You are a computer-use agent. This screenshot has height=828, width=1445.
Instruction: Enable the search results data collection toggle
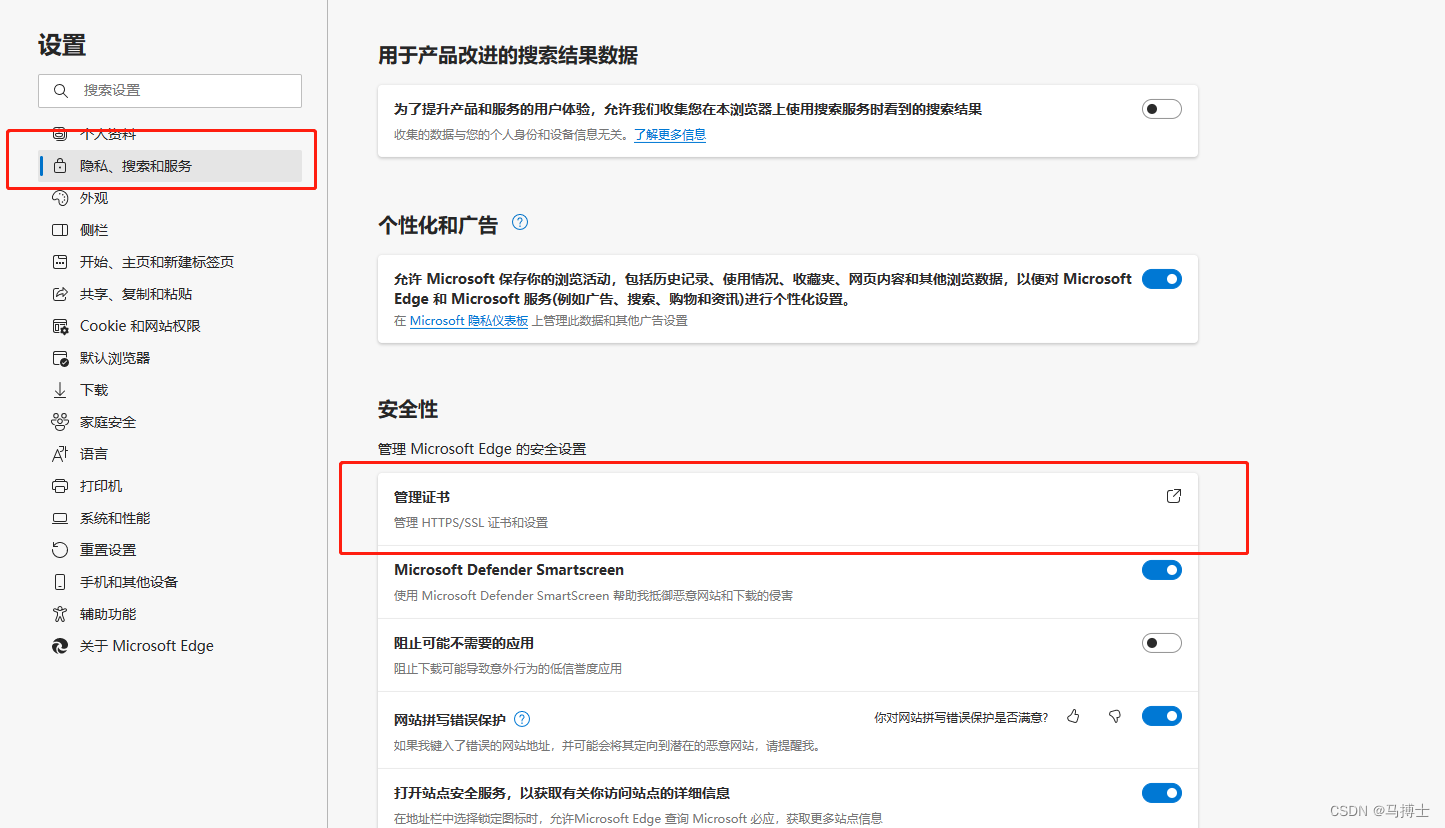(1161, 108)
